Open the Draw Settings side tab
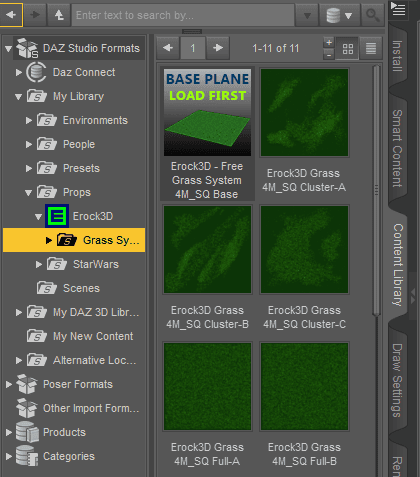 [x=397, y=381]
